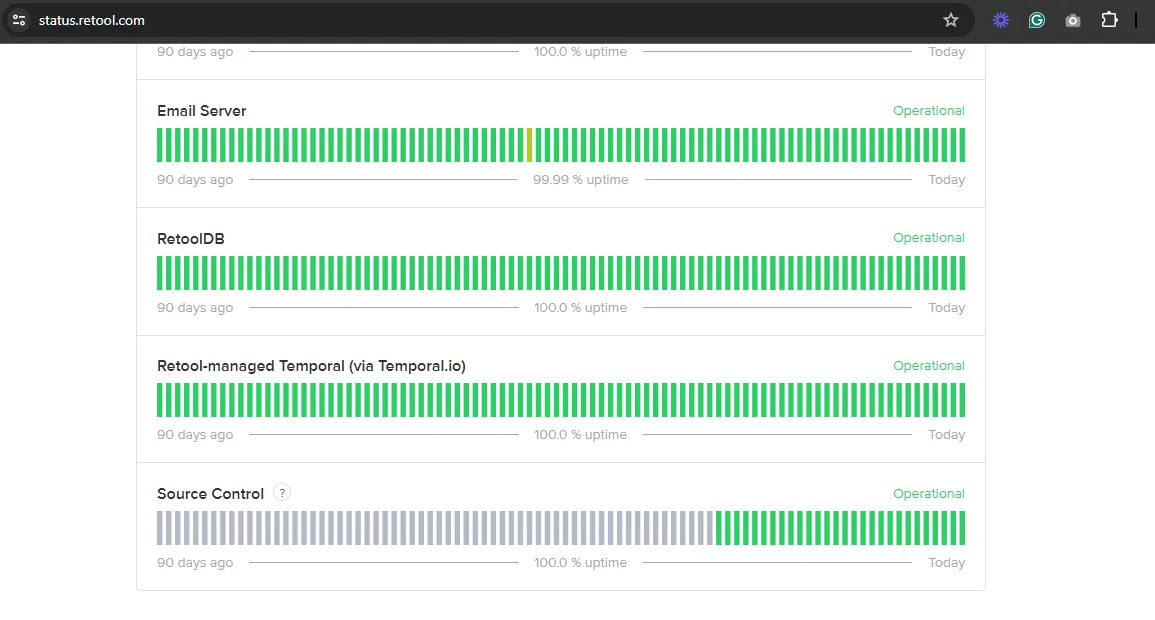Viewport: 1155px width, 620px height.
Task: Click RetoolDB's 100.0 % uptime text
Action: (x=580, y=308)
